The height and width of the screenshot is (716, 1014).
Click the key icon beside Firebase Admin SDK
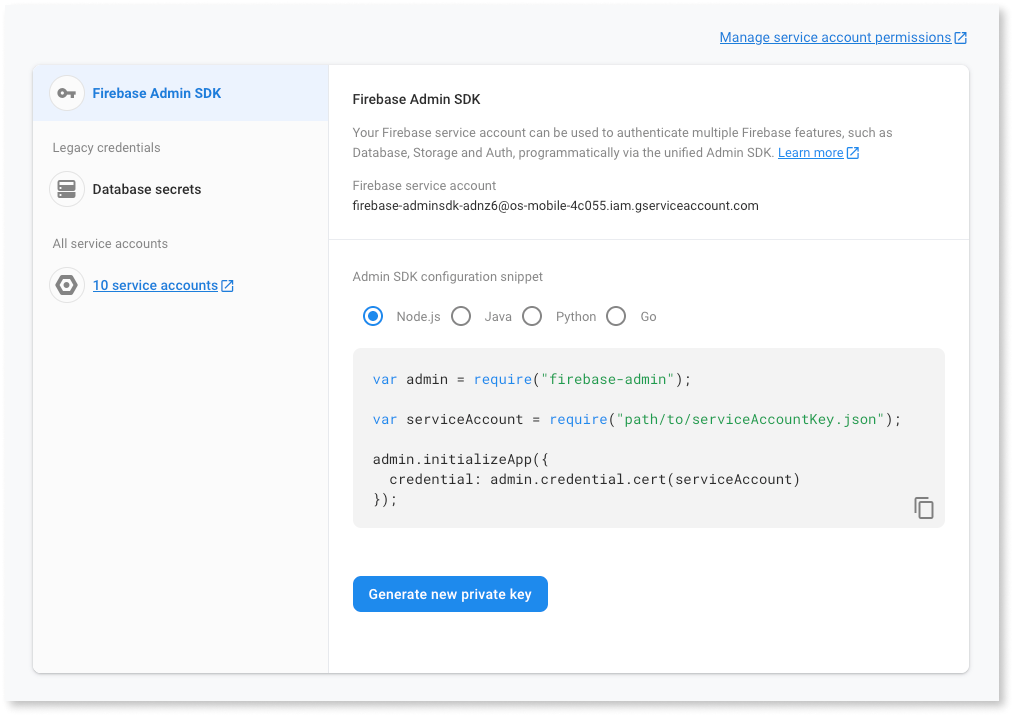click(x=66, y=93)
